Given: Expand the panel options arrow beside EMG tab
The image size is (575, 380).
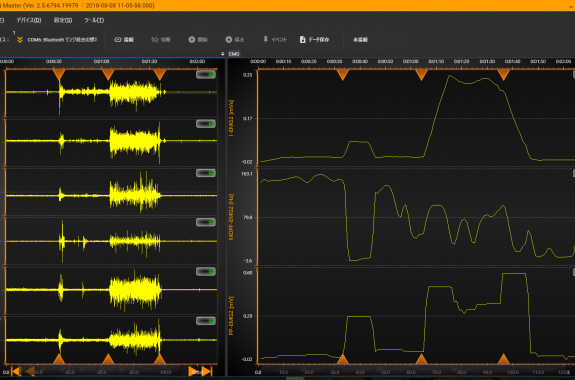Looking at the screenshot, I should (x=223, y=54).
